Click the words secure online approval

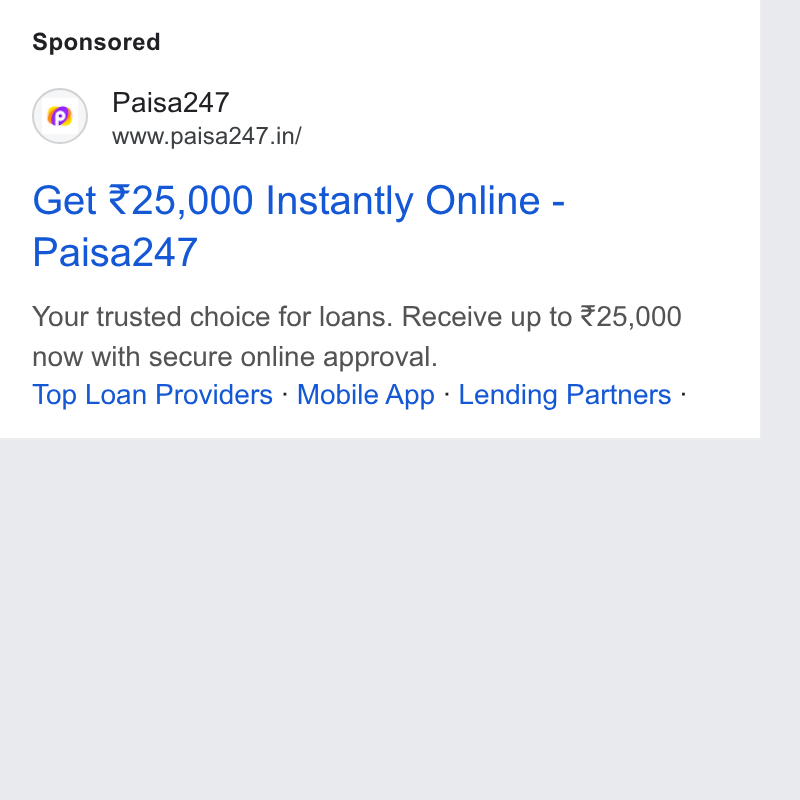293,357
